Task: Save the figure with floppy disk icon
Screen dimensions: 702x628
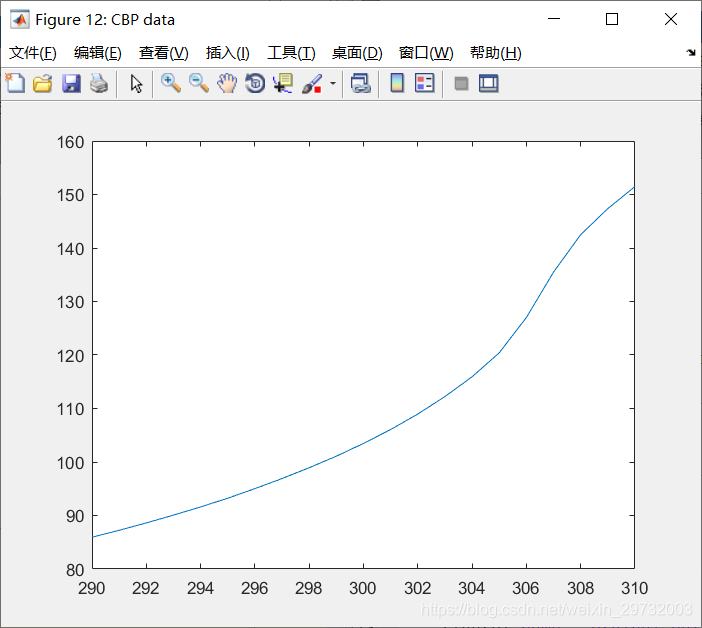Action: [71, 83]
